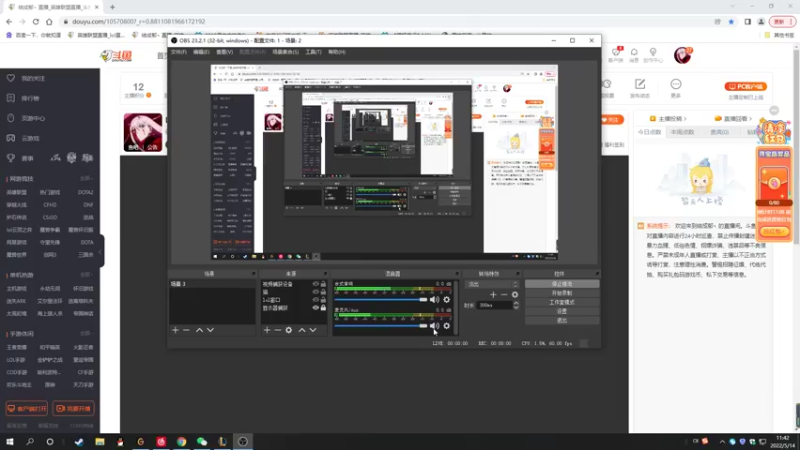The width and height of the screenshot is (800, 450).
Task: Open transition properties gear icon
Action: pos(515,294)
